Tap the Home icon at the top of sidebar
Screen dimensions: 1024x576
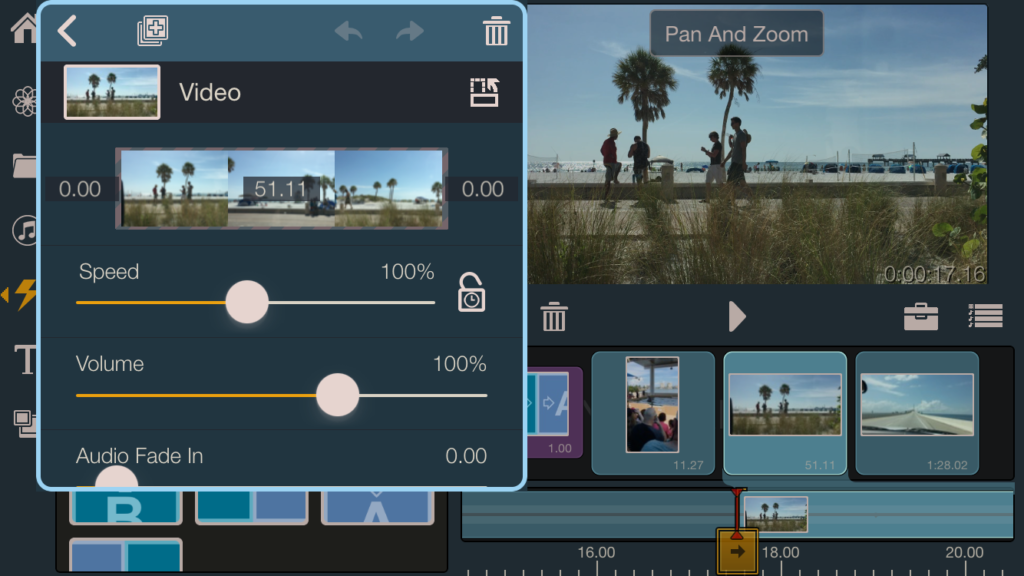pyautogui.click(x=24, y=30)
